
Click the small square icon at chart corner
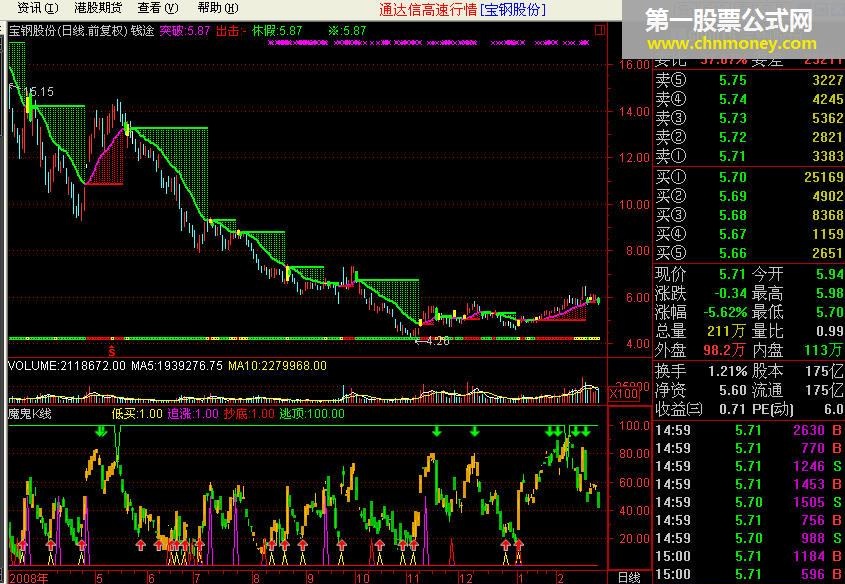click(599, 31)
